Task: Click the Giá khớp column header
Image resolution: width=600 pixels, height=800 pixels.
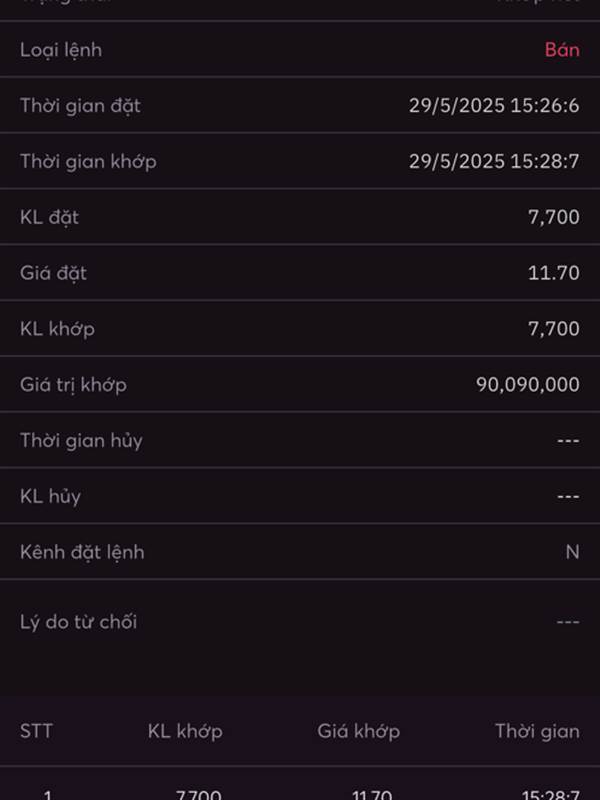Action: [x=358, y=732]
